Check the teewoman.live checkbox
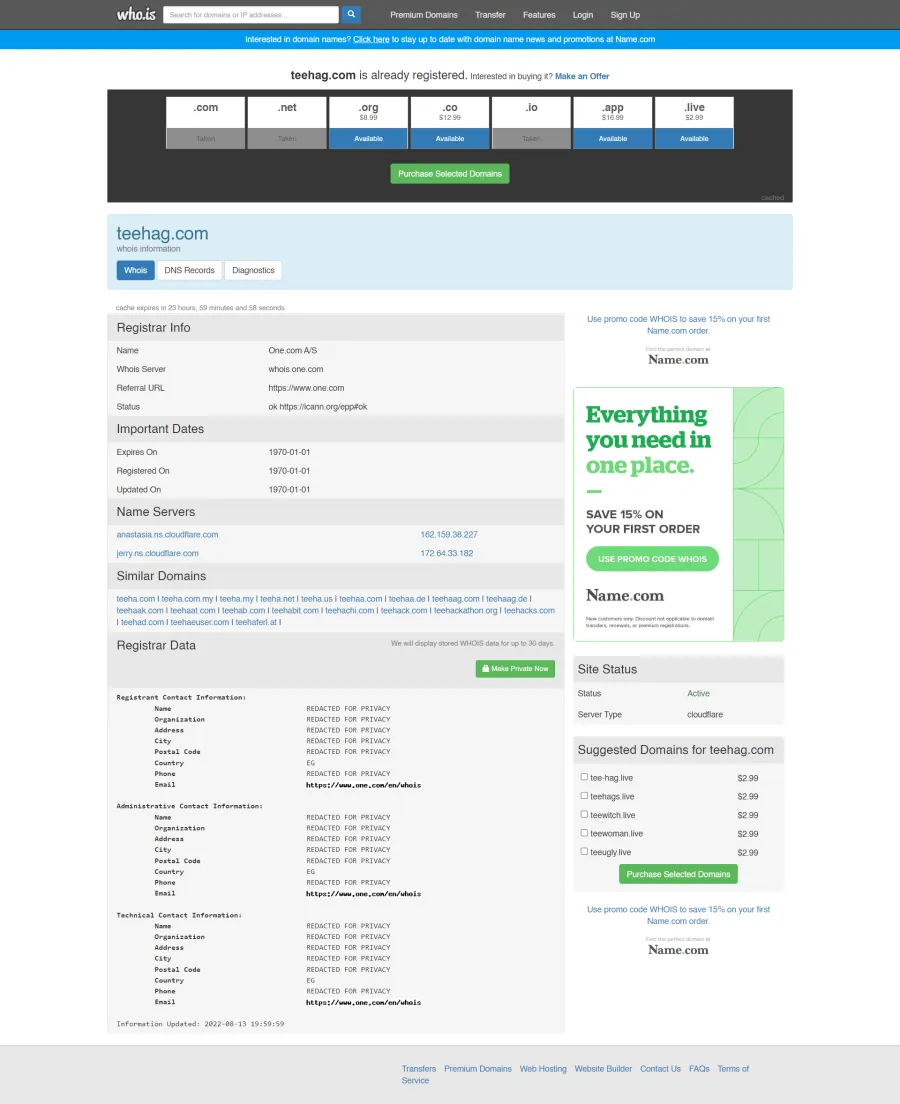The height and width of the screenshot is (1104, 900). pos(584,833)
